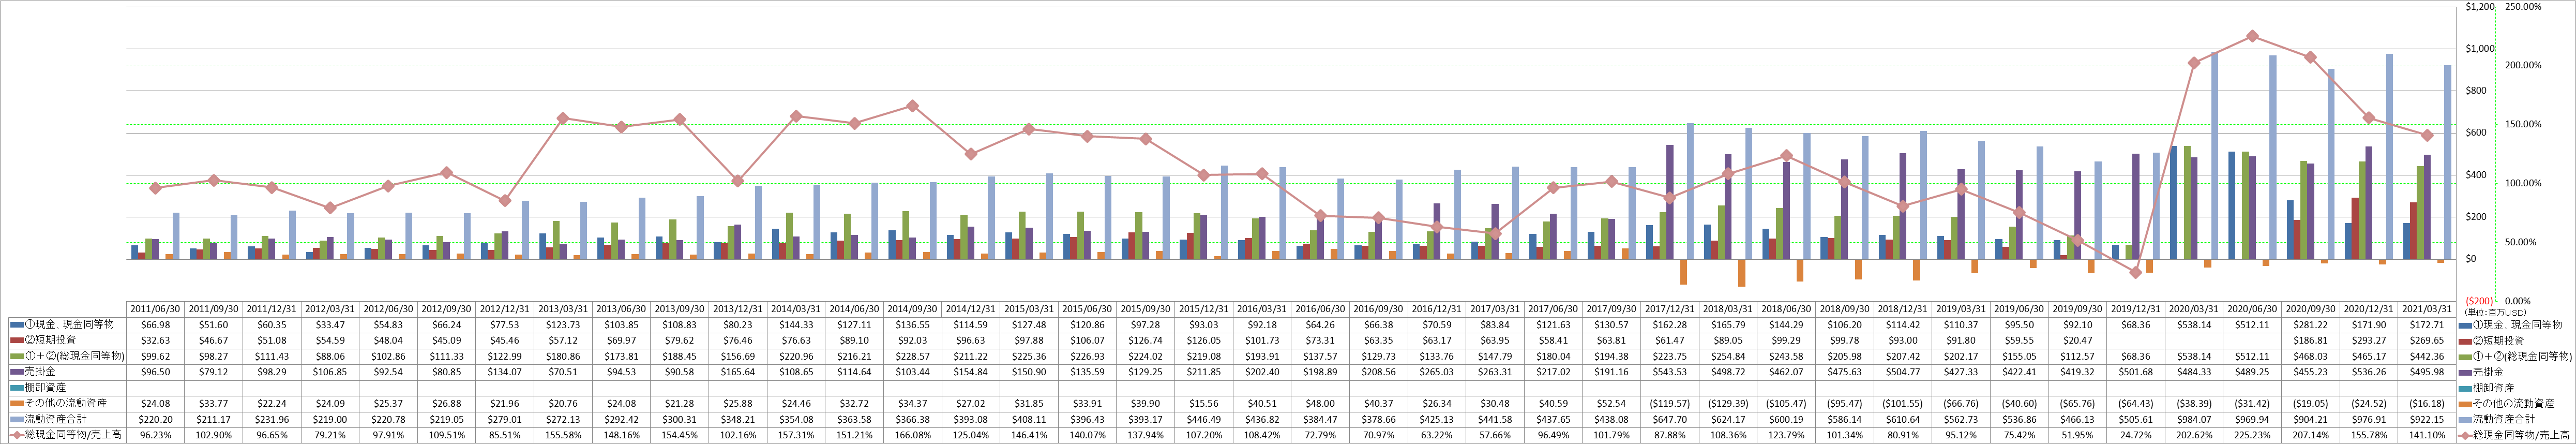2576x444 pixels.
Task: Click the ①現金、現金同等物 row label at table left
Action: tap(69, 324)
